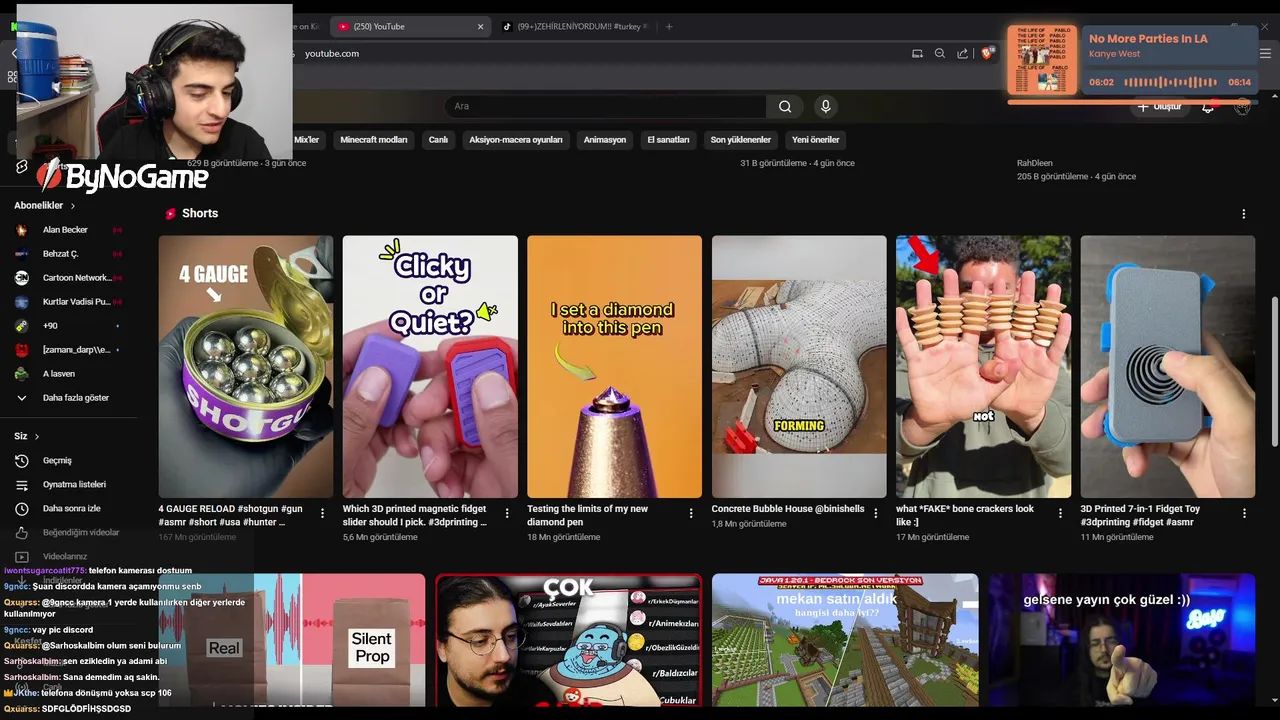Click the No More Parties In LA title
The width and height of the screenshot is (1280, 720).
click(x=1148, y=39)
